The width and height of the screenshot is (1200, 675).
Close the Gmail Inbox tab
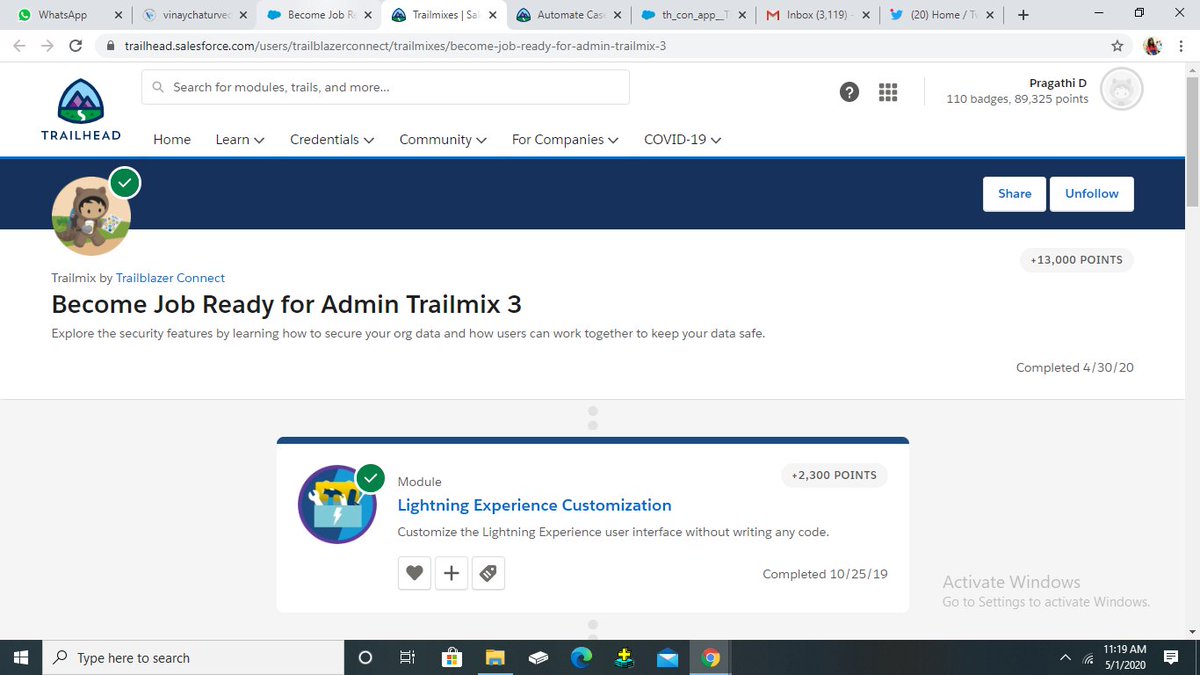pyautogui.click(x=866, y=15)
